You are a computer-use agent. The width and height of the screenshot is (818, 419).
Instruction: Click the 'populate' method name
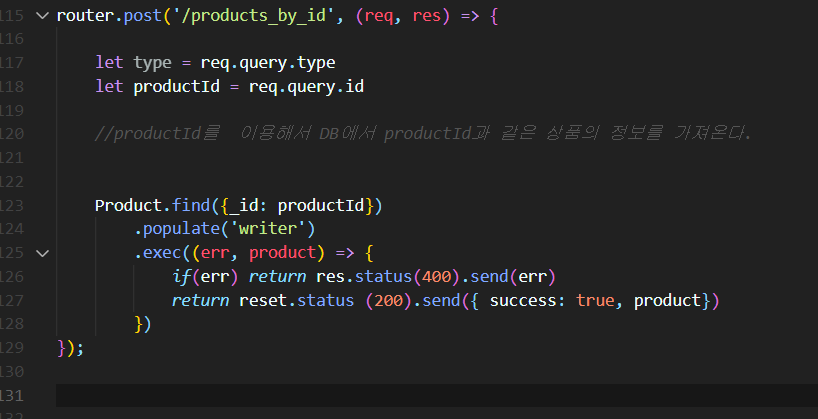(x=181, y=229)
